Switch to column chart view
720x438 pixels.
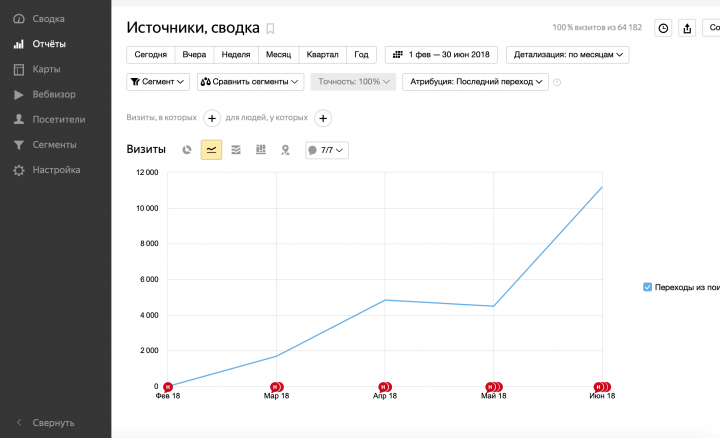tap(261, 150)
